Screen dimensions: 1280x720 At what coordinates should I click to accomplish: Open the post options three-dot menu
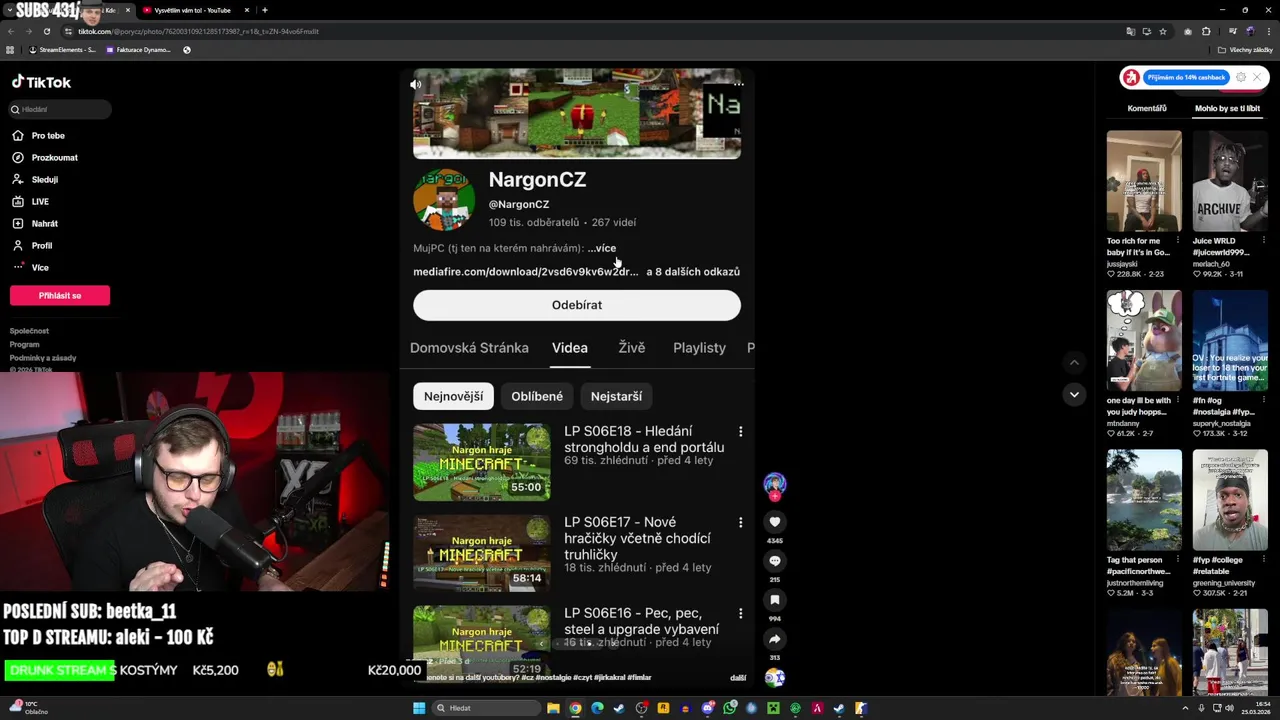click(738, 84)
